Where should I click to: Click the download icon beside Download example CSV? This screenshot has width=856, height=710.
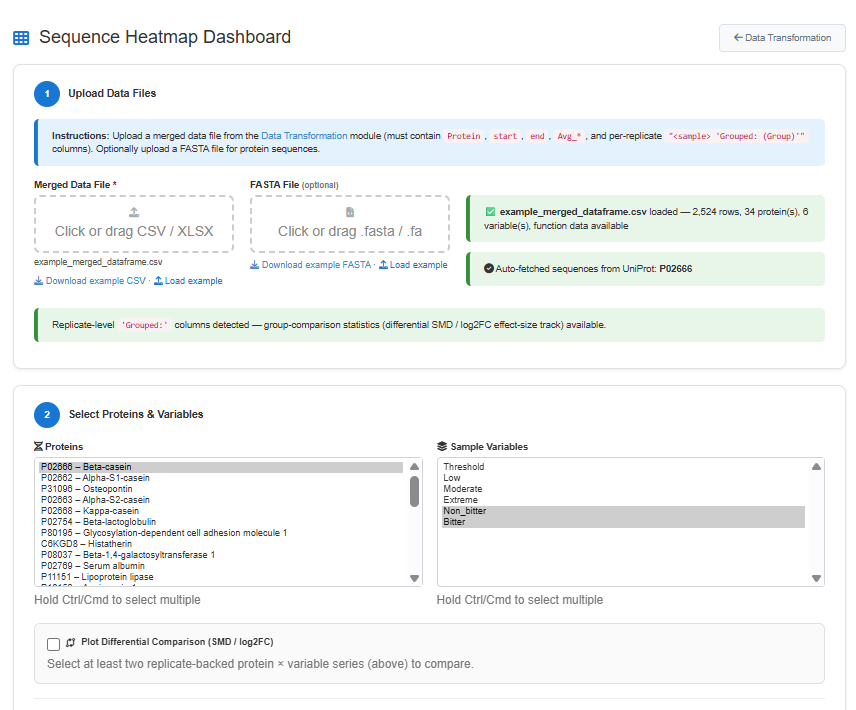pos(38,281)
